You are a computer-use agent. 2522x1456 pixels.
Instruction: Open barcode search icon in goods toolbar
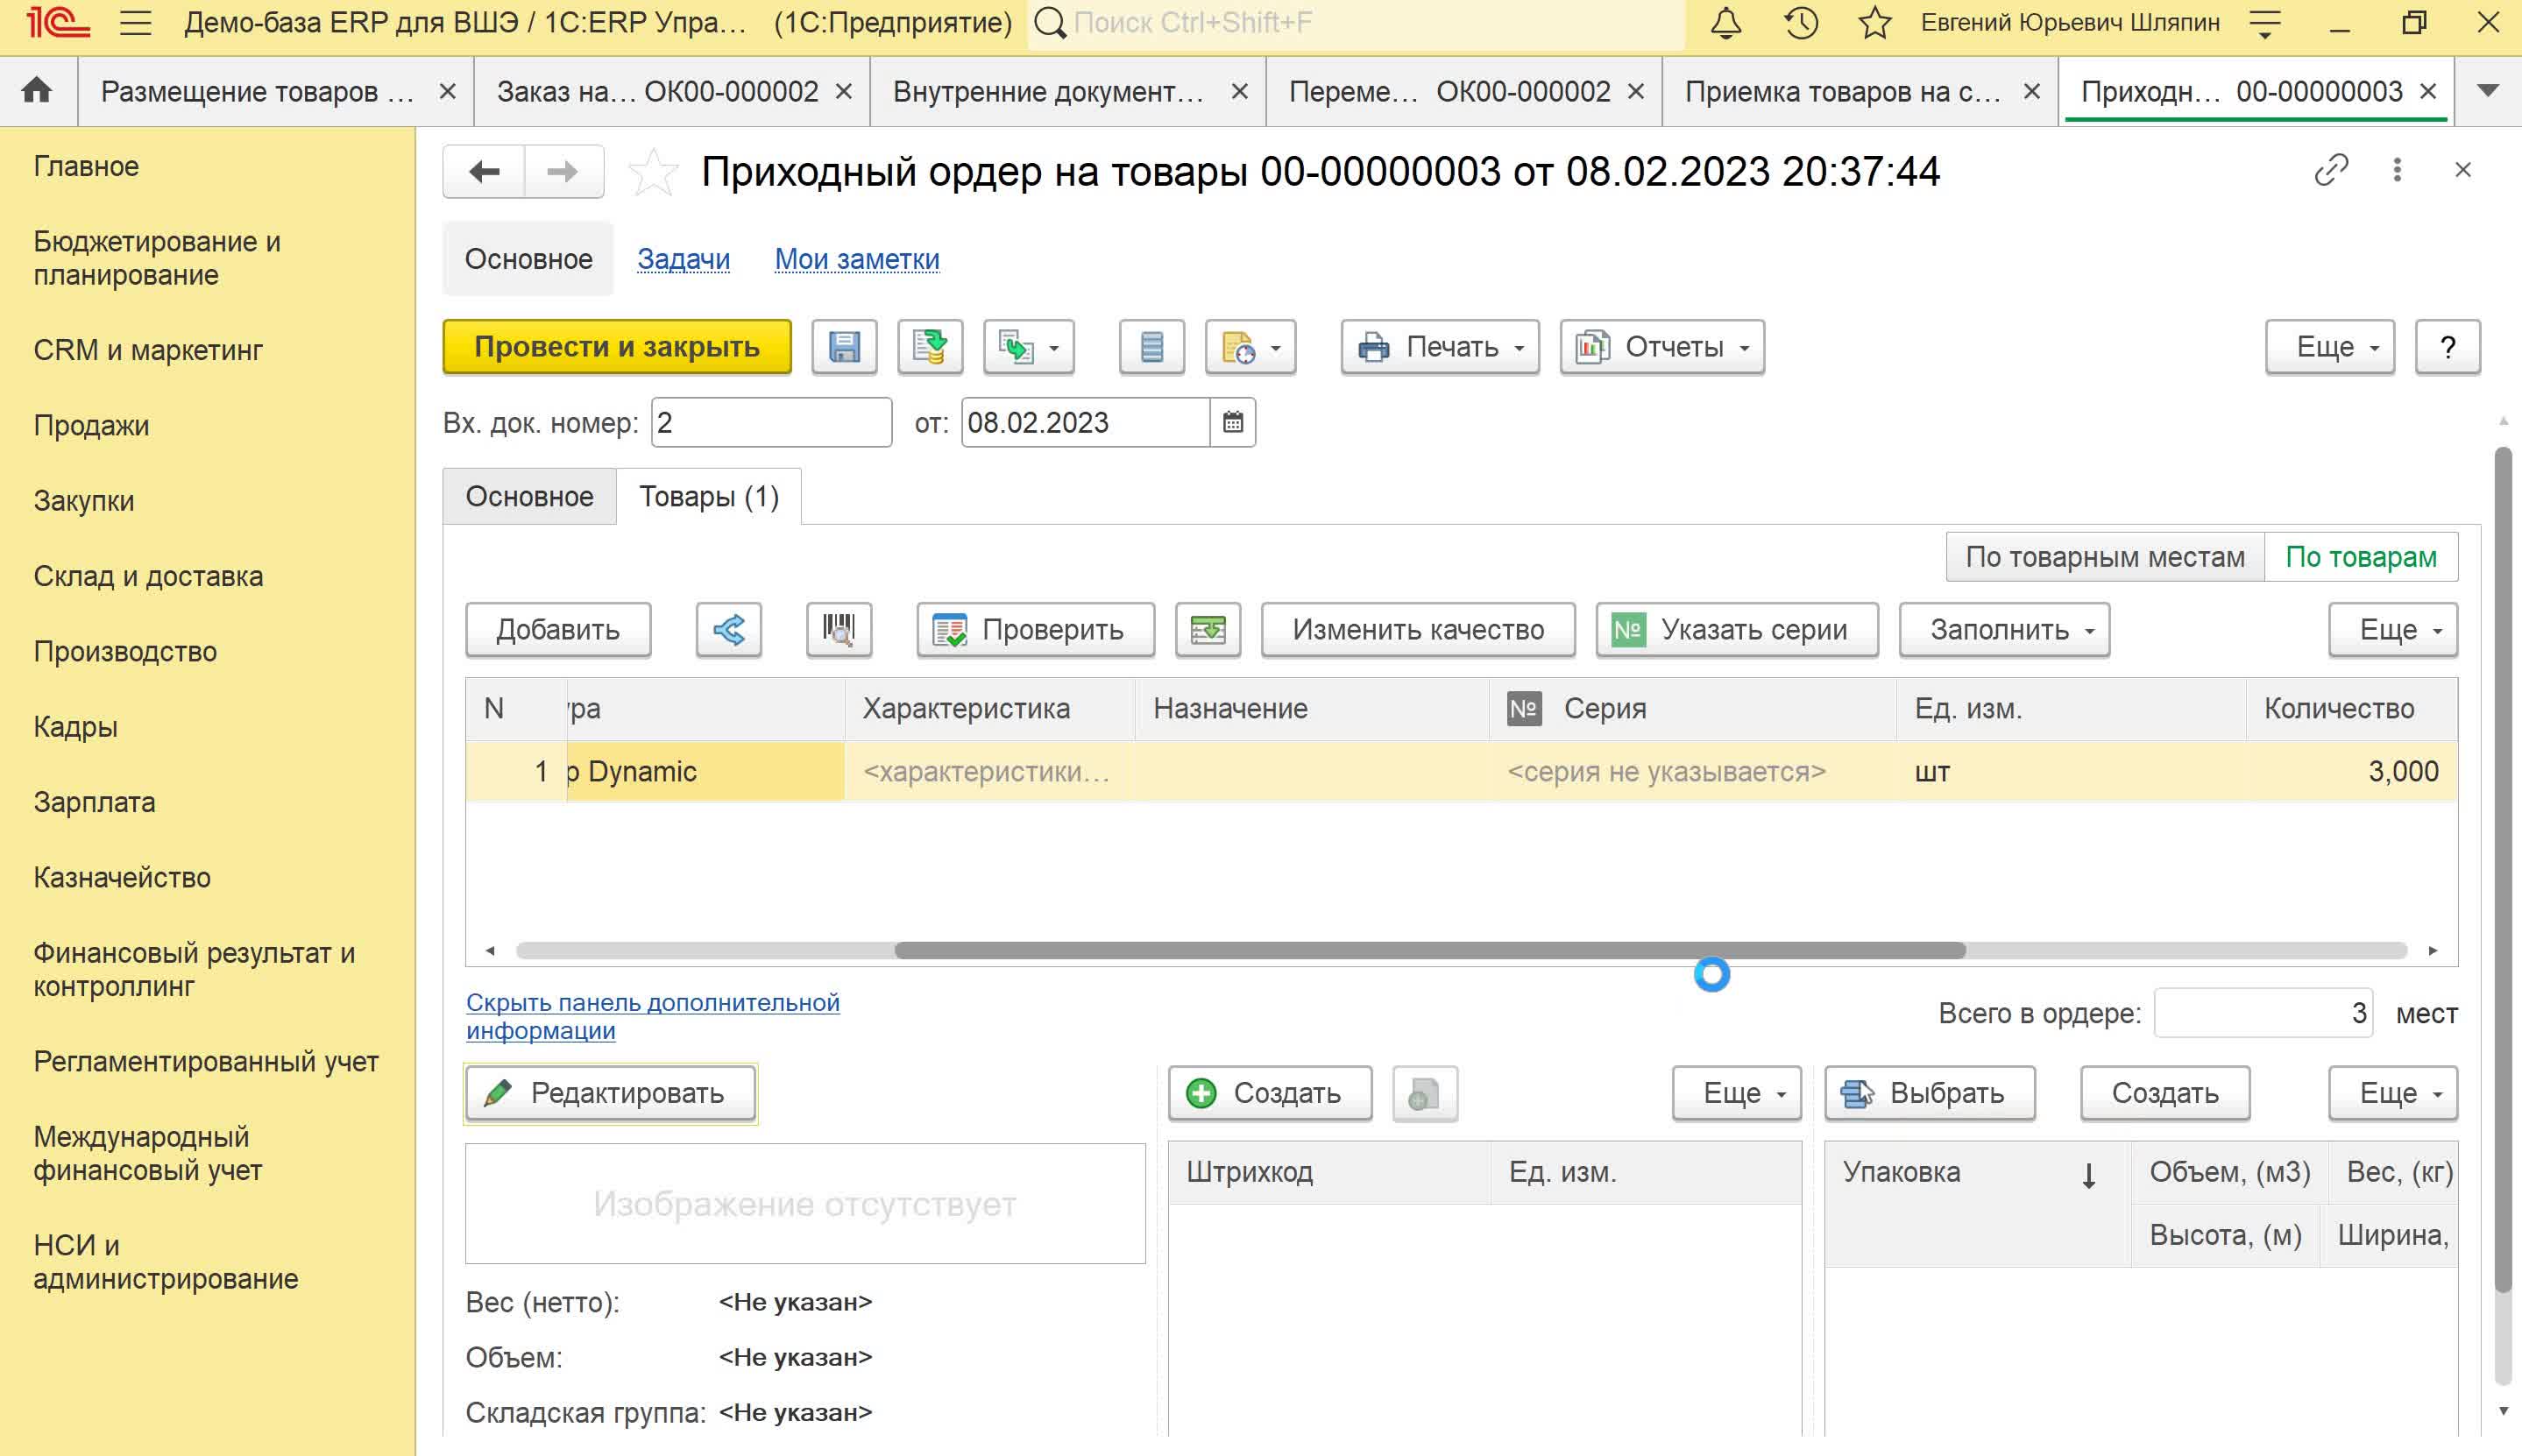(839, 630)
